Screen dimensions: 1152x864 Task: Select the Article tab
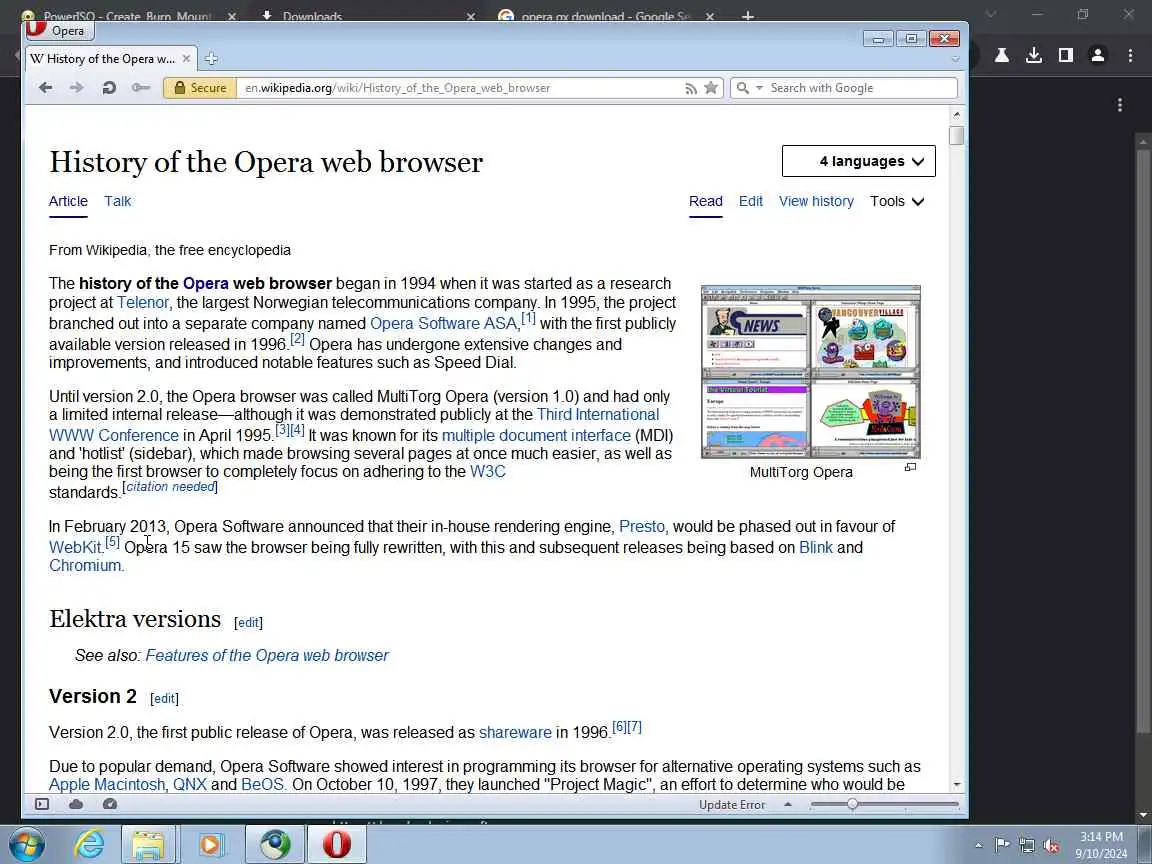coord(68,201)
